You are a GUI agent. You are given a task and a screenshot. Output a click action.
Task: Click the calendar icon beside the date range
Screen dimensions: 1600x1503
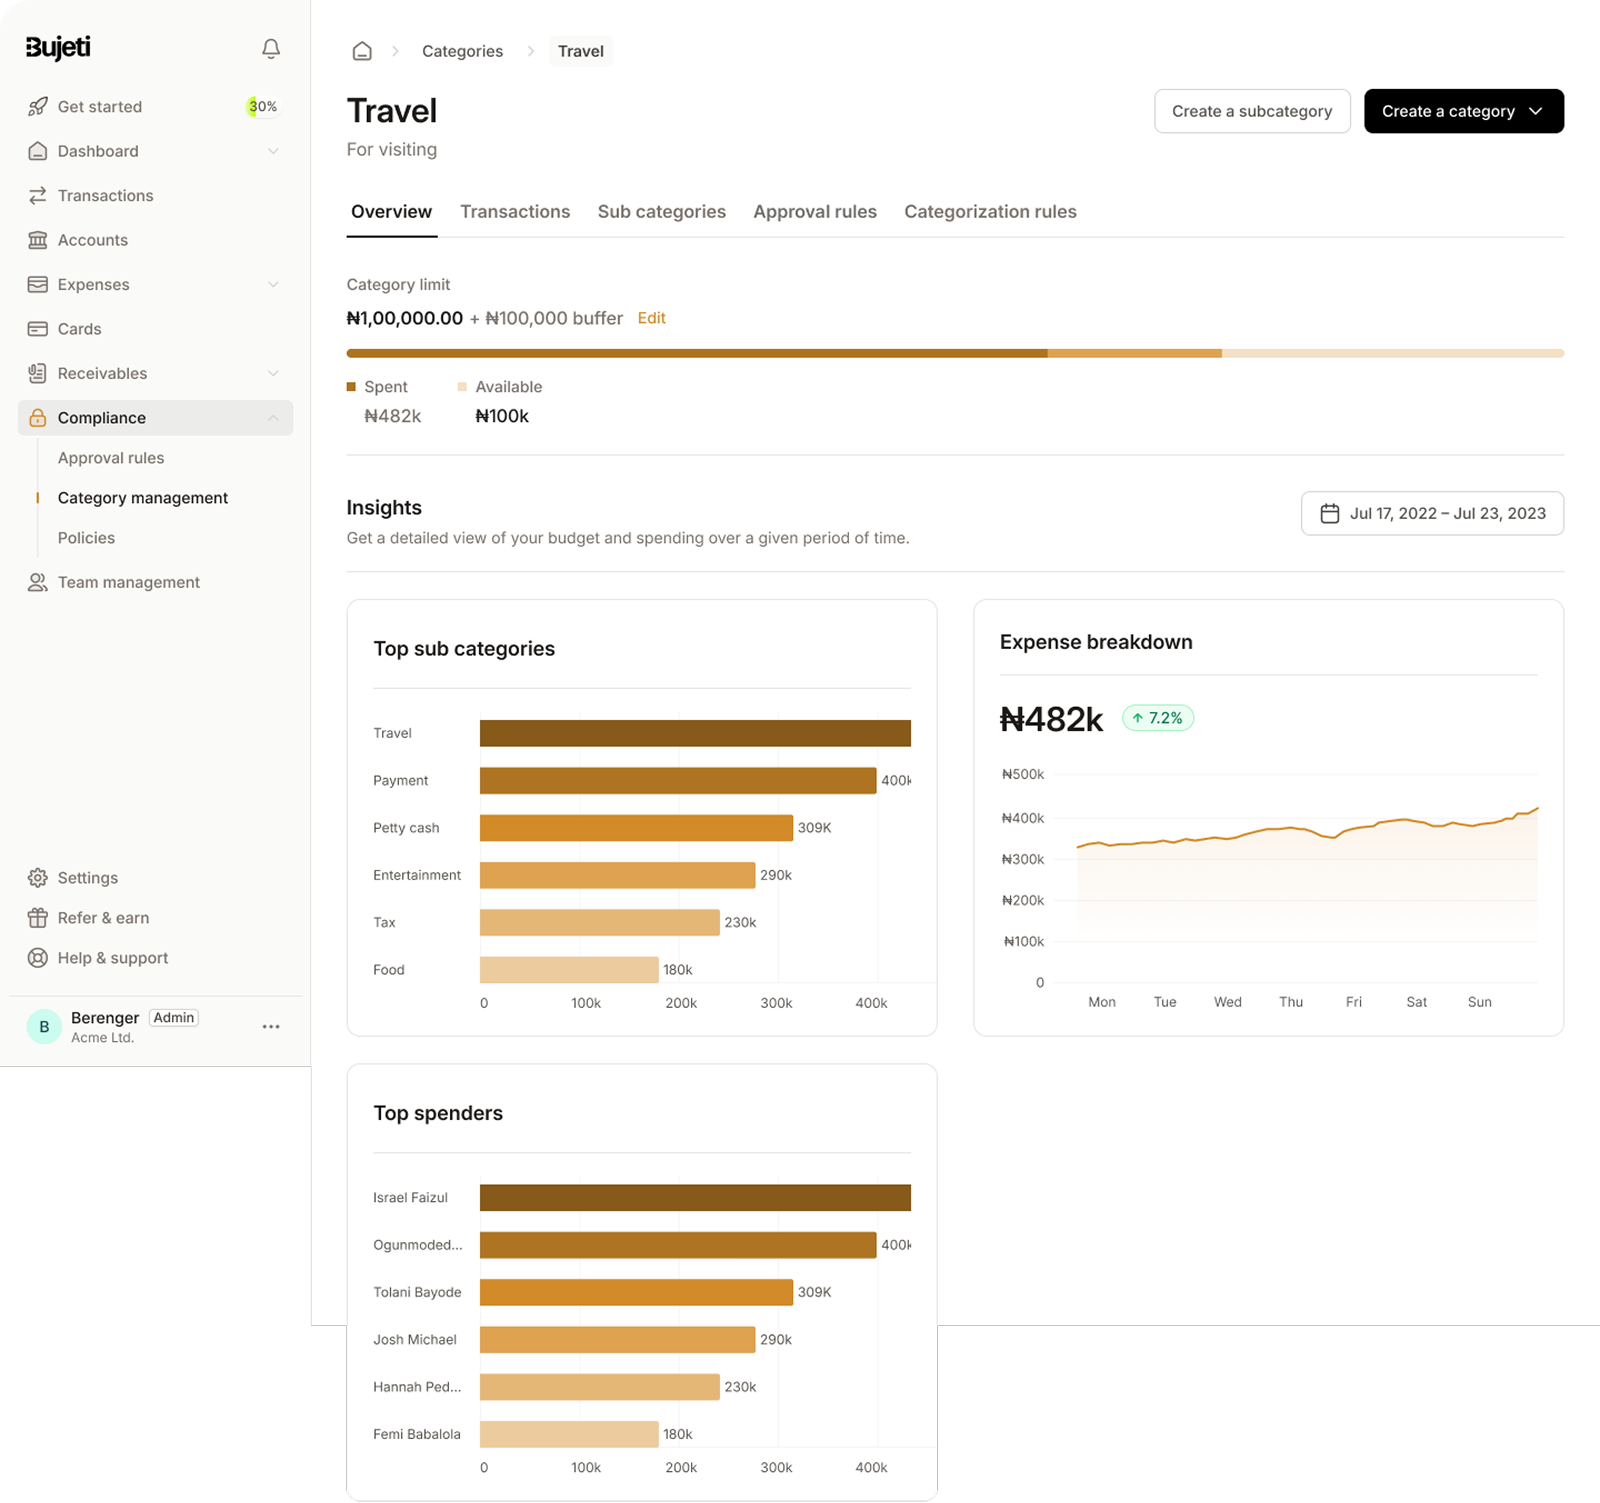[x=1330, y=513]
